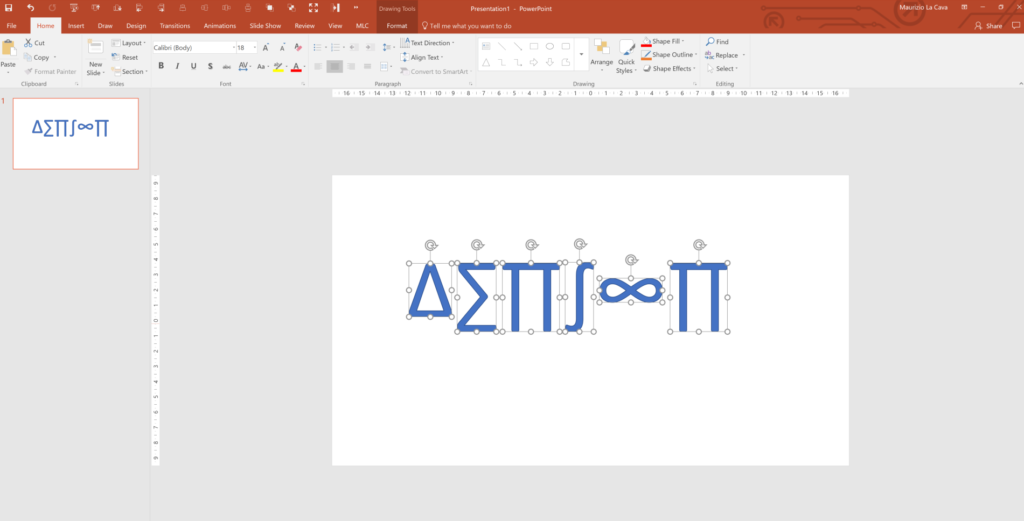Toggle text shadow
1024x521 pixels.
pyautogui.click(x=210, y=66)
